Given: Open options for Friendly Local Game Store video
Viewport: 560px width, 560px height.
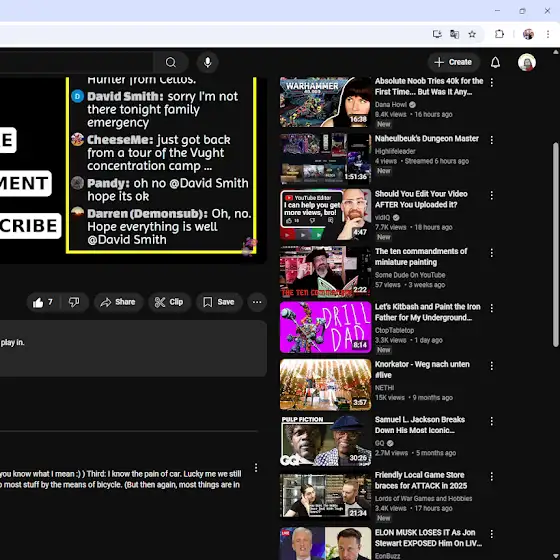Looking at the screenshot, I should 492,476.
